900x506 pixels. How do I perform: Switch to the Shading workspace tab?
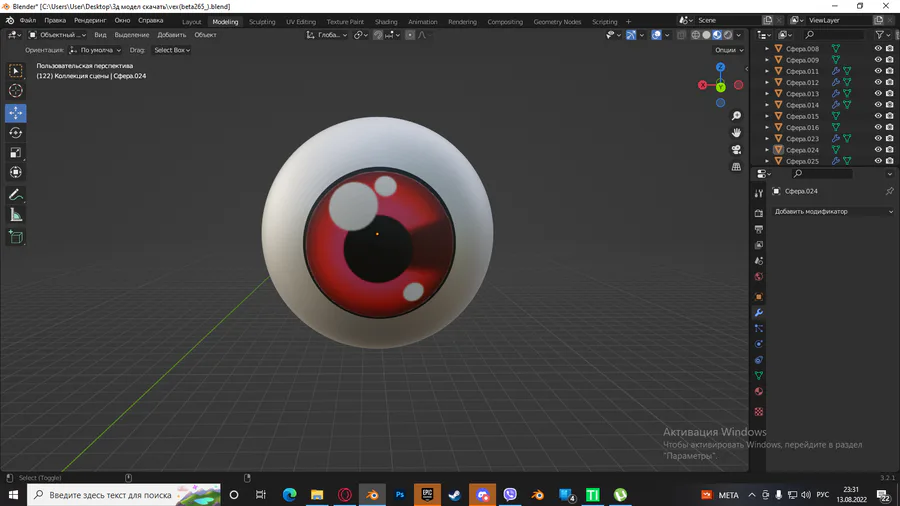pos(386,22)
